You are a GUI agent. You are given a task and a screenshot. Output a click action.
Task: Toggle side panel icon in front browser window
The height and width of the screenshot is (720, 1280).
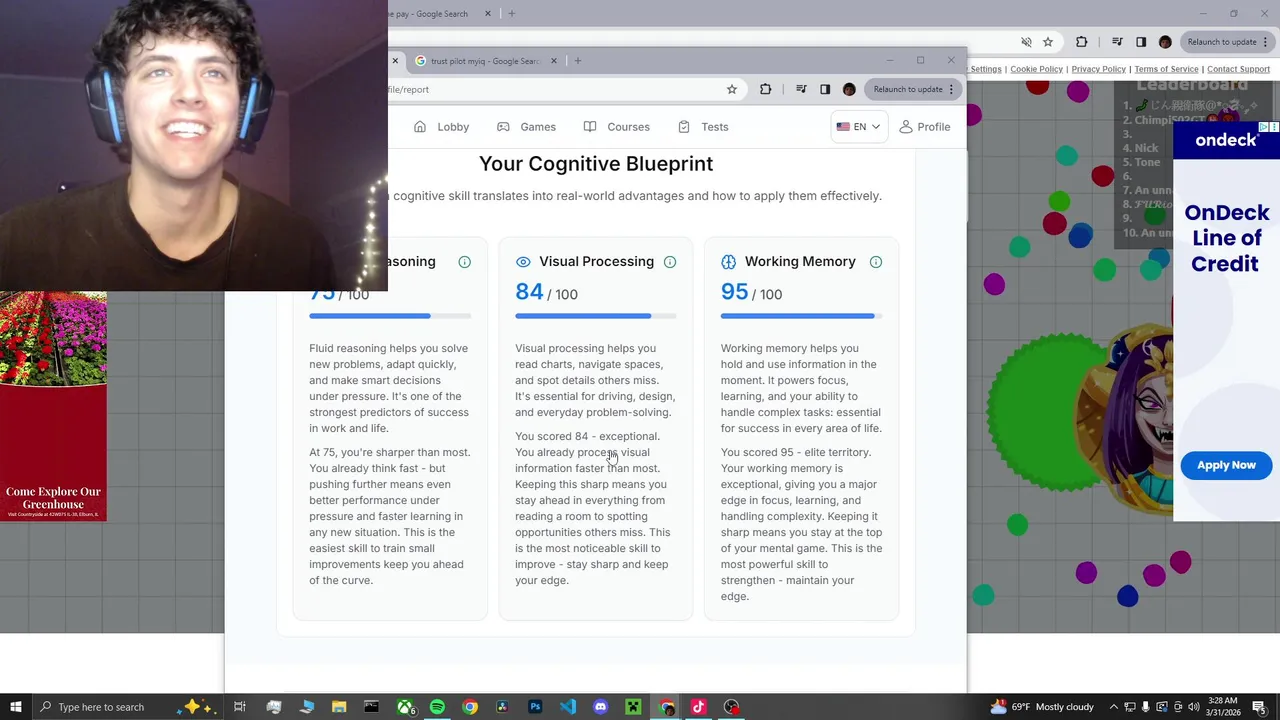(825, 89)
